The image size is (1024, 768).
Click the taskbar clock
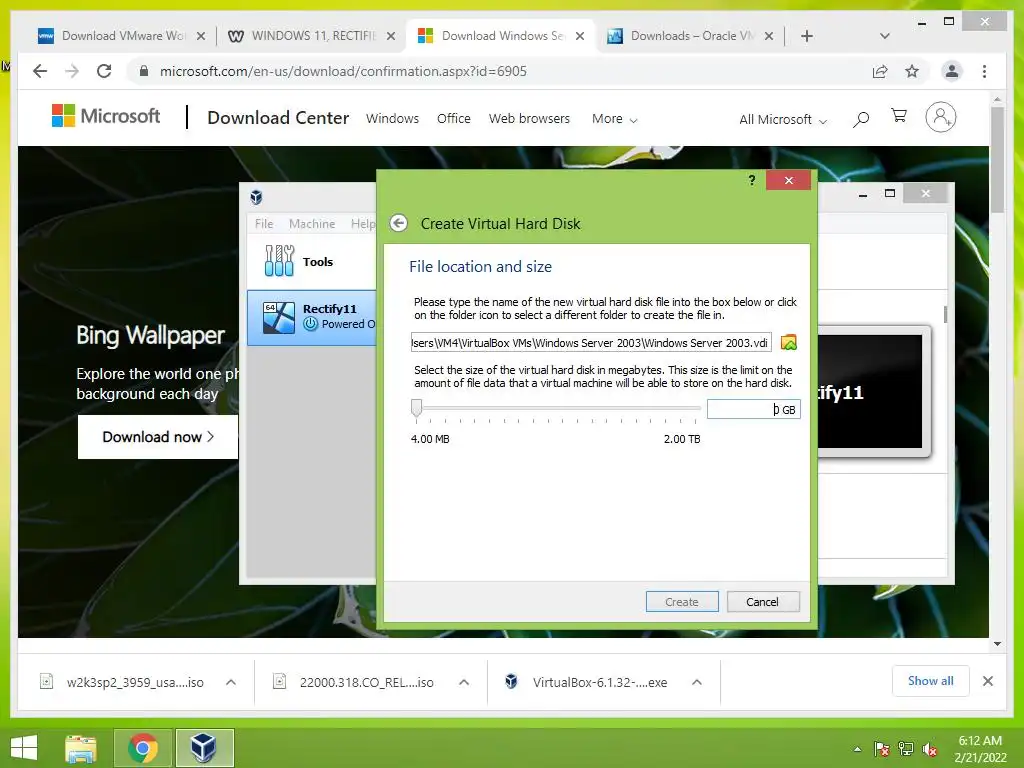tap(980, 749)
